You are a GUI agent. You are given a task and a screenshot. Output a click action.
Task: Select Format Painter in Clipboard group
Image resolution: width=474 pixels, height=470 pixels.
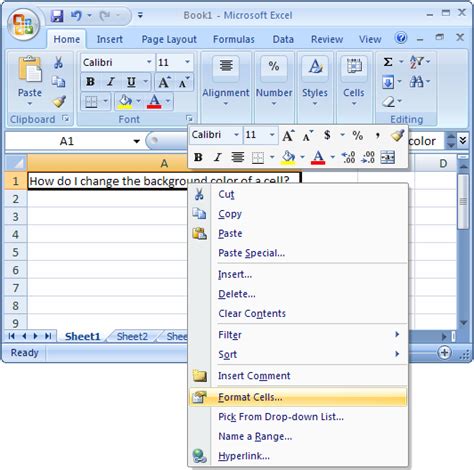[x=59, y=101]
